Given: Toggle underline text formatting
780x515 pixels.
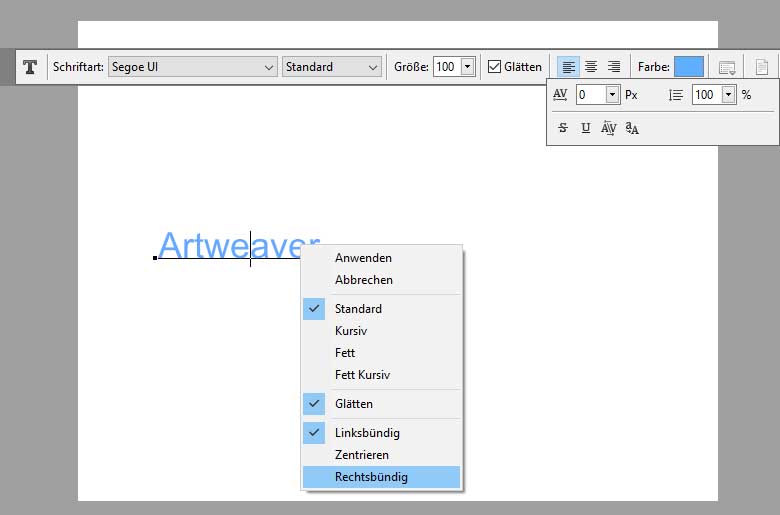Looking at the screenshot, I should click(x=585, y=128).
